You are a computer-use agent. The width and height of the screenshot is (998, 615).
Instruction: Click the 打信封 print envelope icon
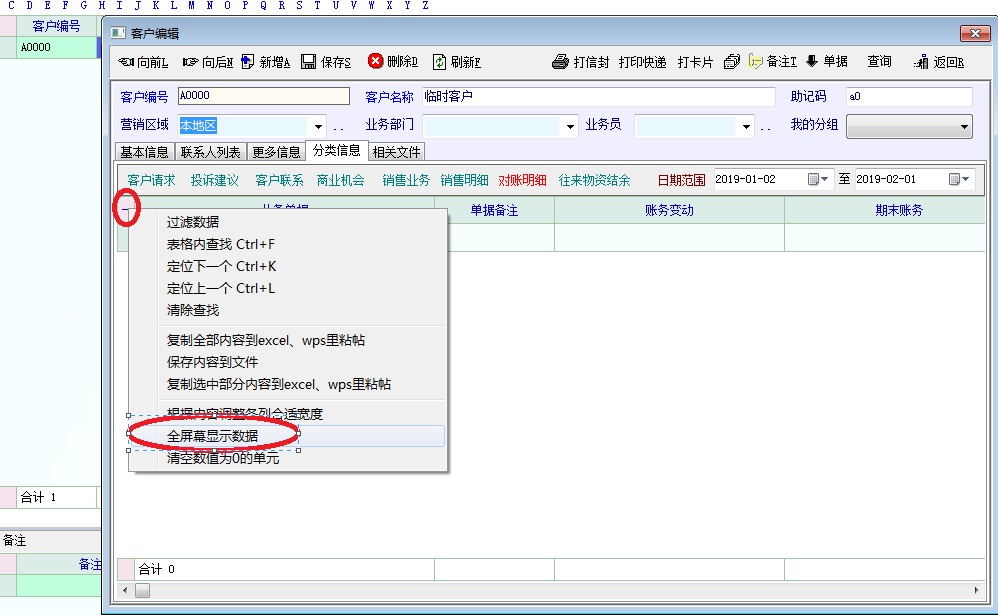pos(561,62)
